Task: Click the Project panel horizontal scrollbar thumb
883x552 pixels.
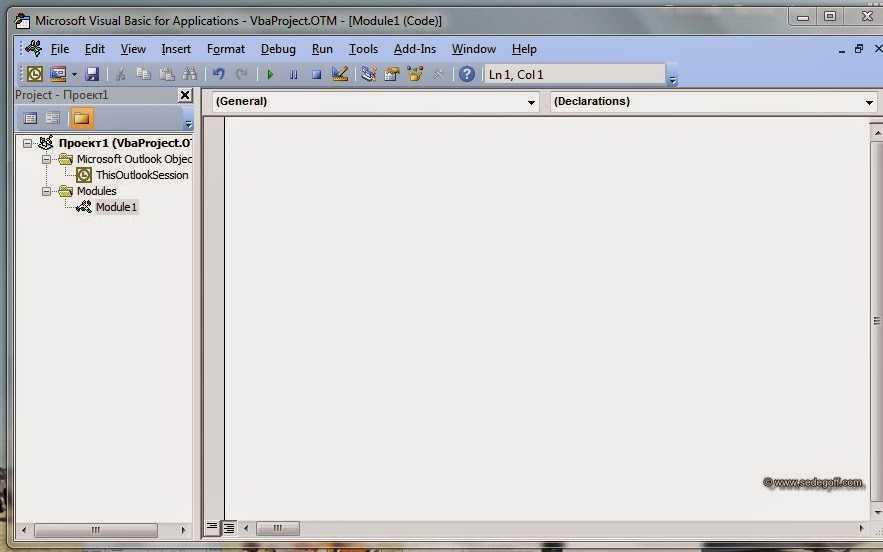Action: tap(96, 530)
